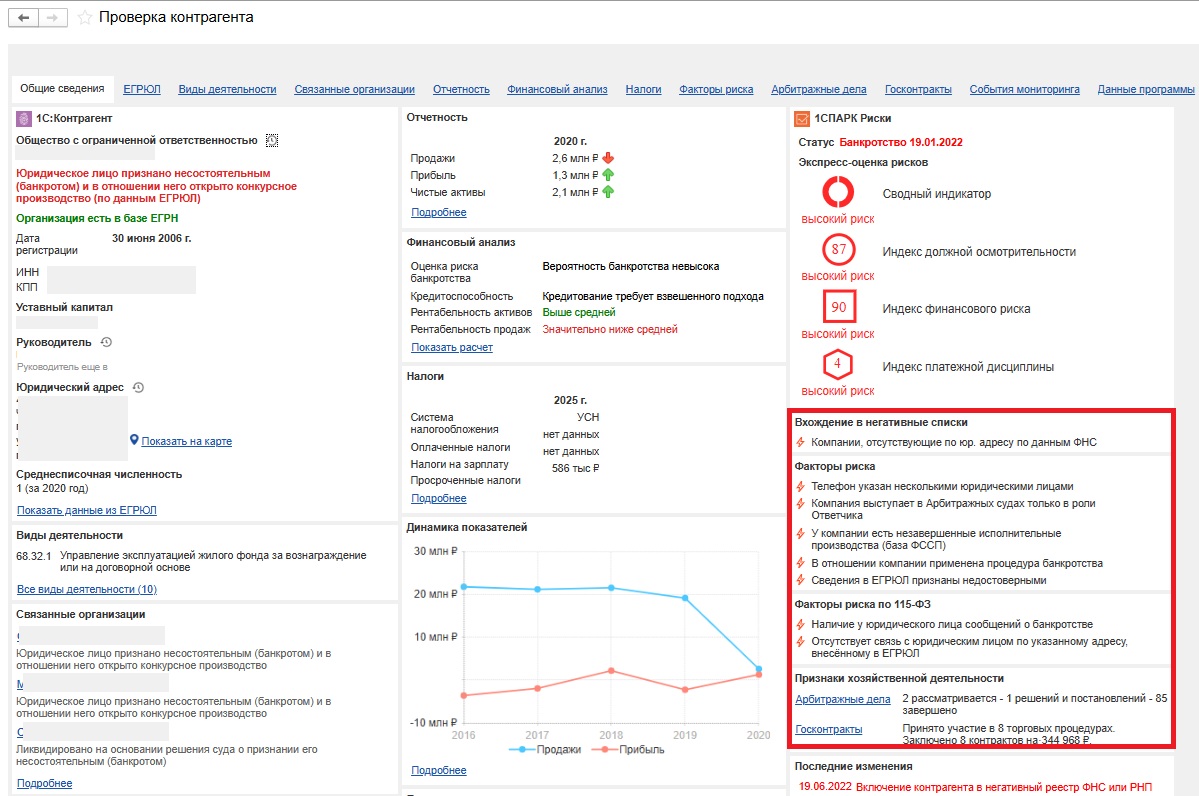Open Все виды деятельности (10) link
The image size is (1199, 796).
pyautogui.click(x=87, y=589)
